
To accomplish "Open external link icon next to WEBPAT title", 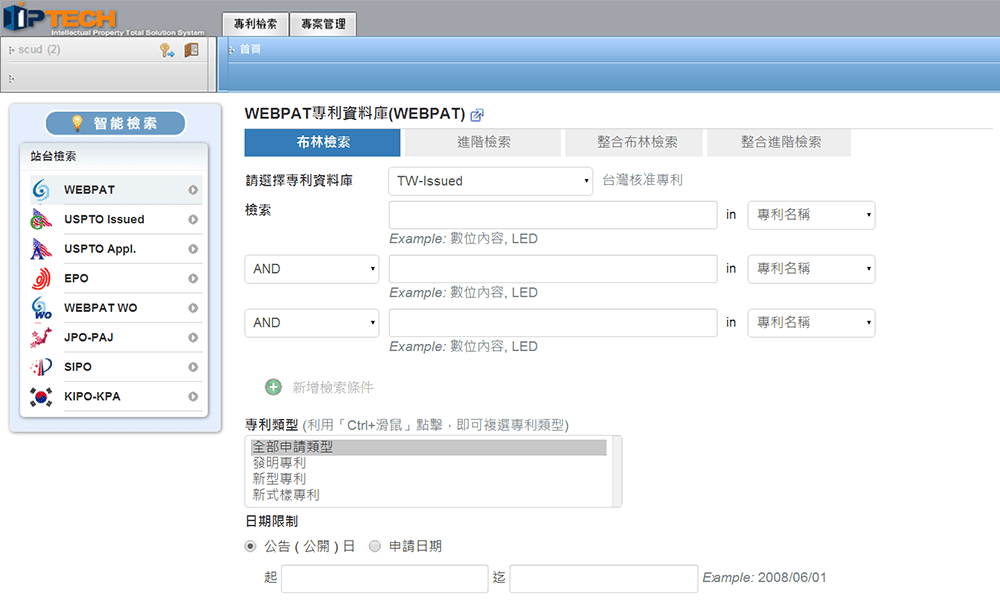I will (476, 115).
